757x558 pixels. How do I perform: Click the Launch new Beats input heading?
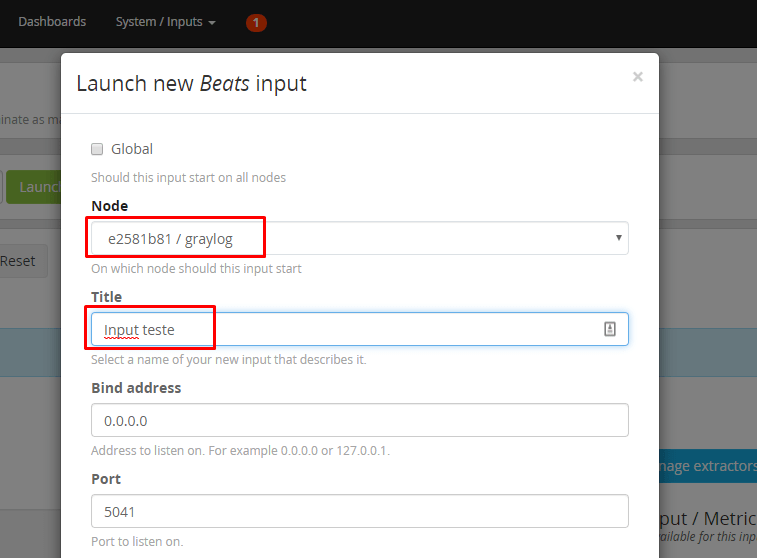pyautogui.click(x=191, y=83)
